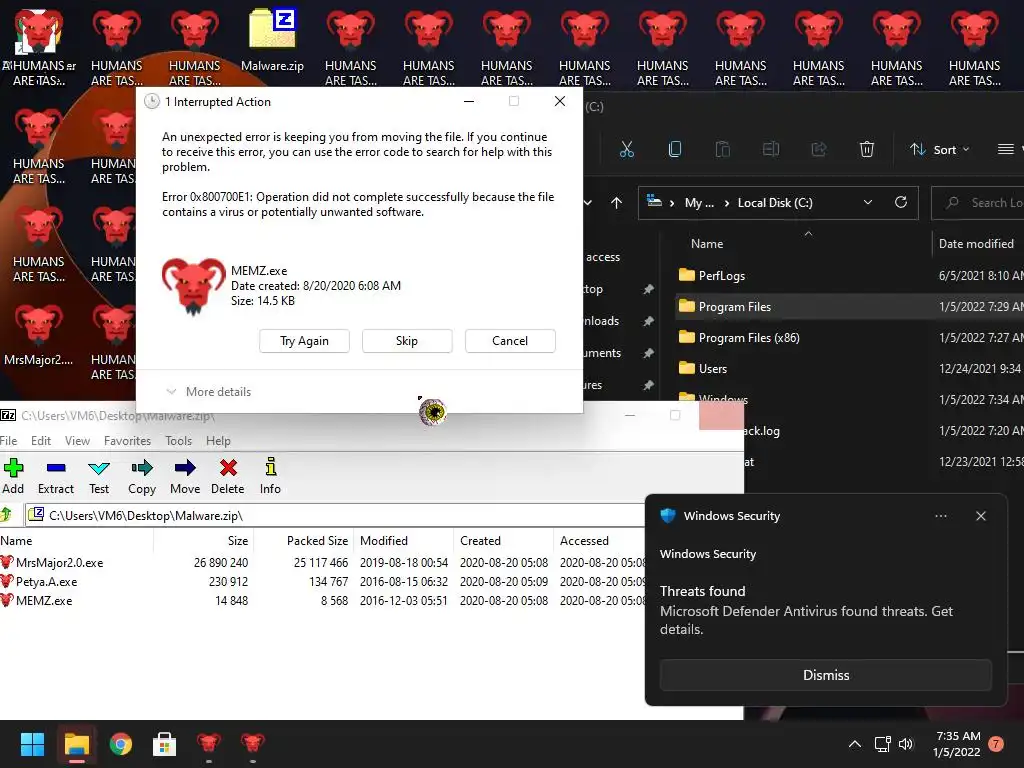Screen dimensions: 1024x768
Task: Select the Users folder in Local Disk
Action: point(712,368)
